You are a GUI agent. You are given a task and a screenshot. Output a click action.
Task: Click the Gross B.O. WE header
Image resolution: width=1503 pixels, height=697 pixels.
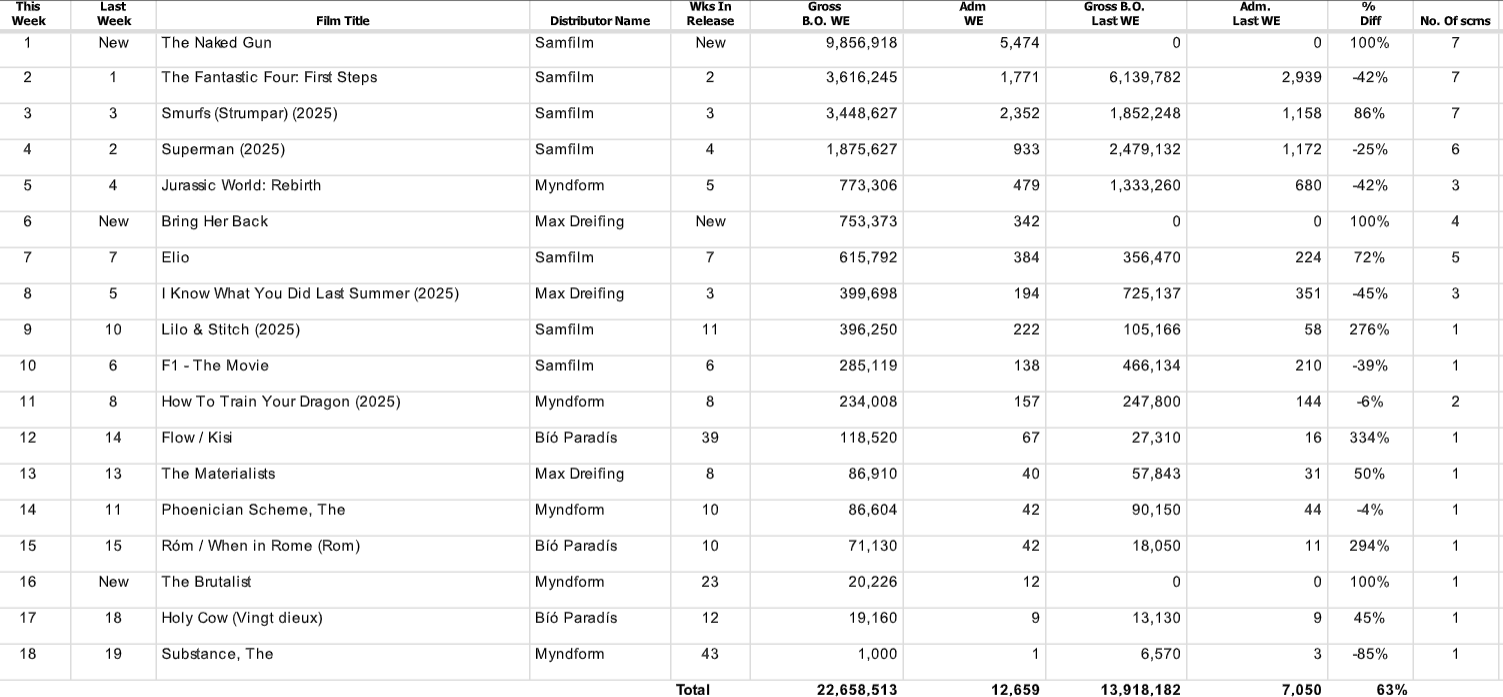point(824,14)
